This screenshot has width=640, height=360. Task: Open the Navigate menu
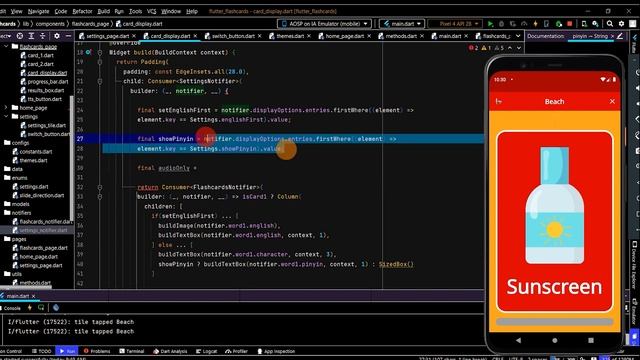point(38,11)
